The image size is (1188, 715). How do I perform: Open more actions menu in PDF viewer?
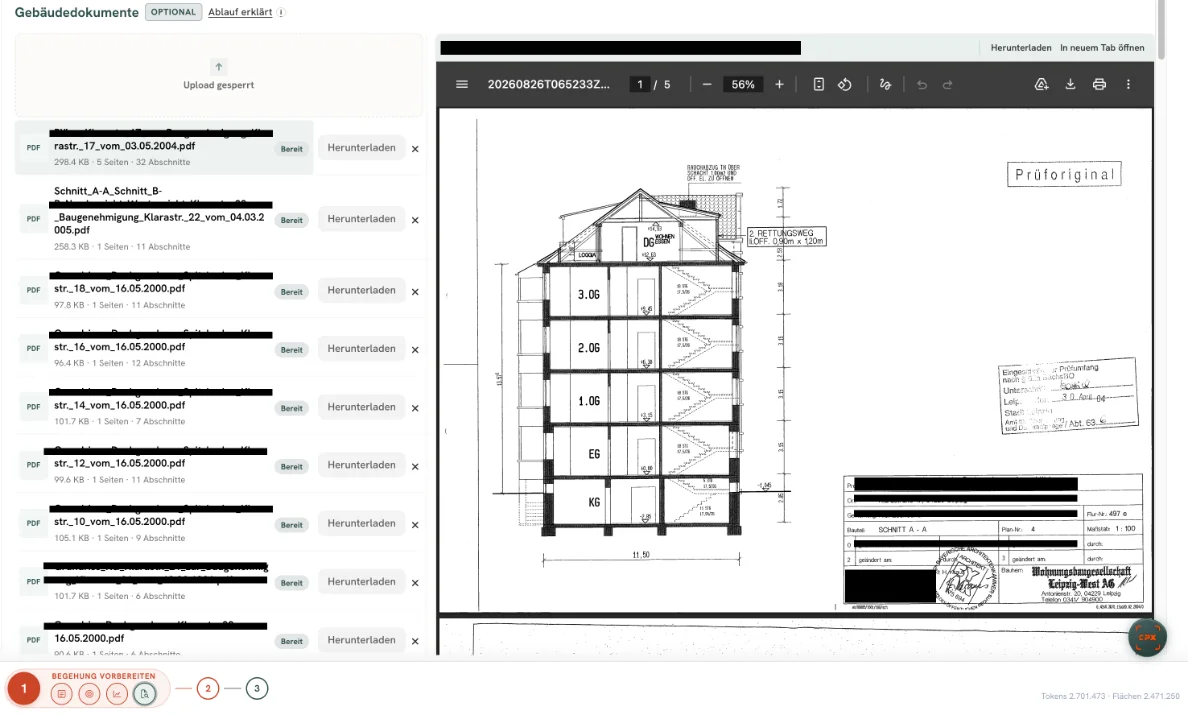pos(1128,84)
